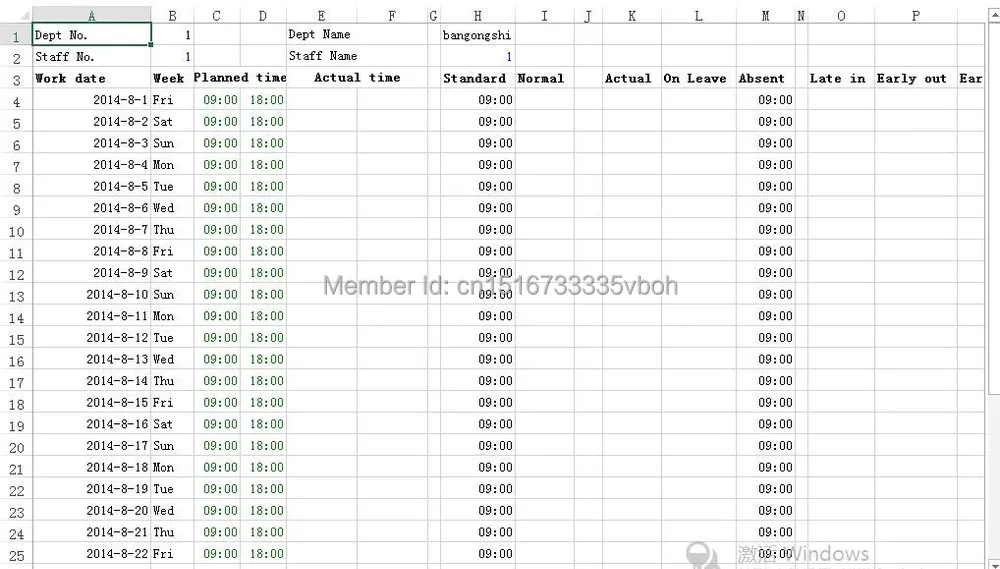Click the Absent column header cell
Image resolution: width=1000 pixels, height=569 pixels.
pos(765,78)
